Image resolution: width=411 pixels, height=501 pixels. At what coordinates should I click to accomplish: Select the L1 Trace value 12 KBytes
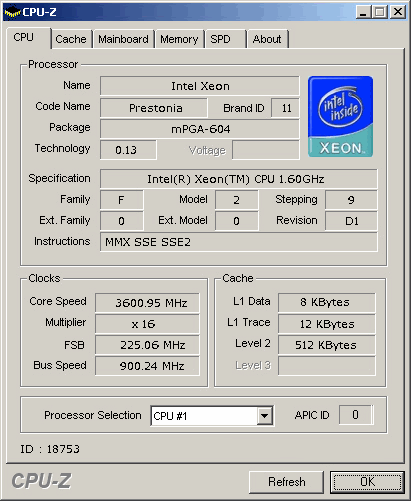pos(327,324)
